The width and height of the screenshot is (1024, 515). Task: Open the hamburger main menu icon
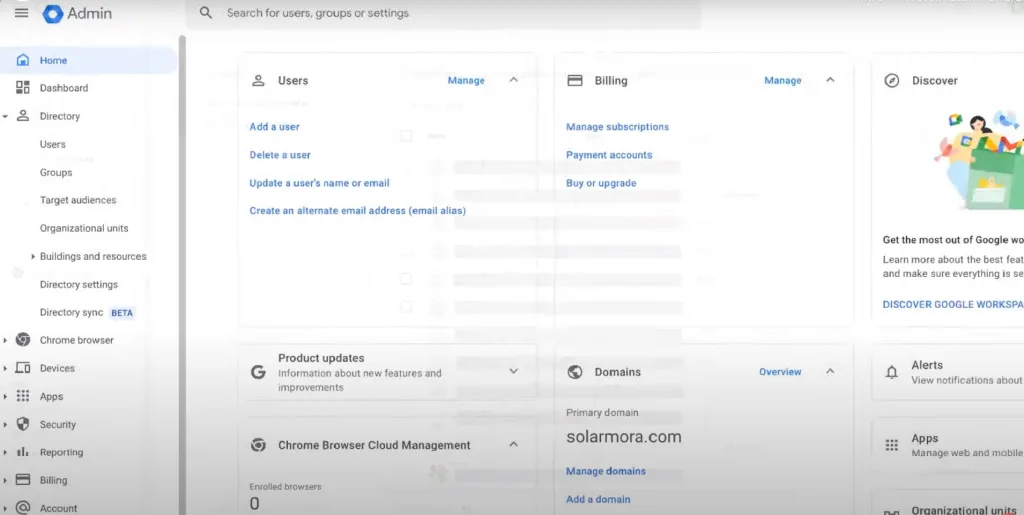(21, 13)
